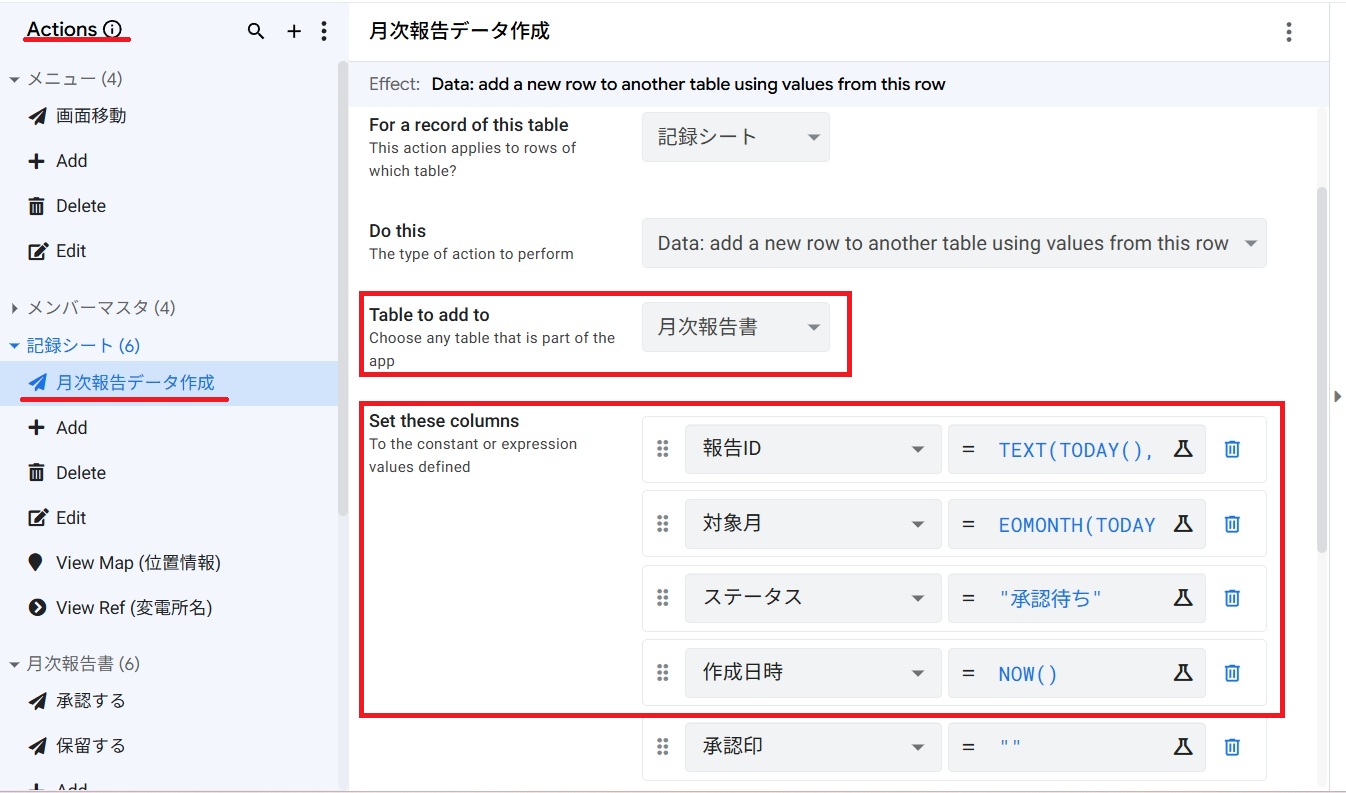Open the 'Table to add to' dropdown
This screenshot has width=1346, height=793.
736,327
